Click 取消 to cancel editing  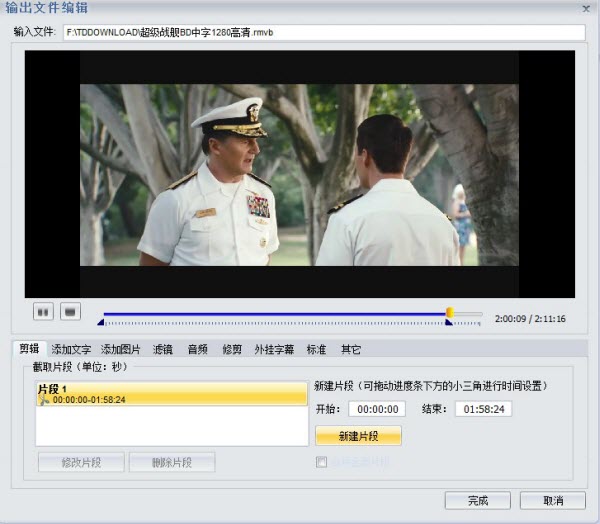point(553,500)
